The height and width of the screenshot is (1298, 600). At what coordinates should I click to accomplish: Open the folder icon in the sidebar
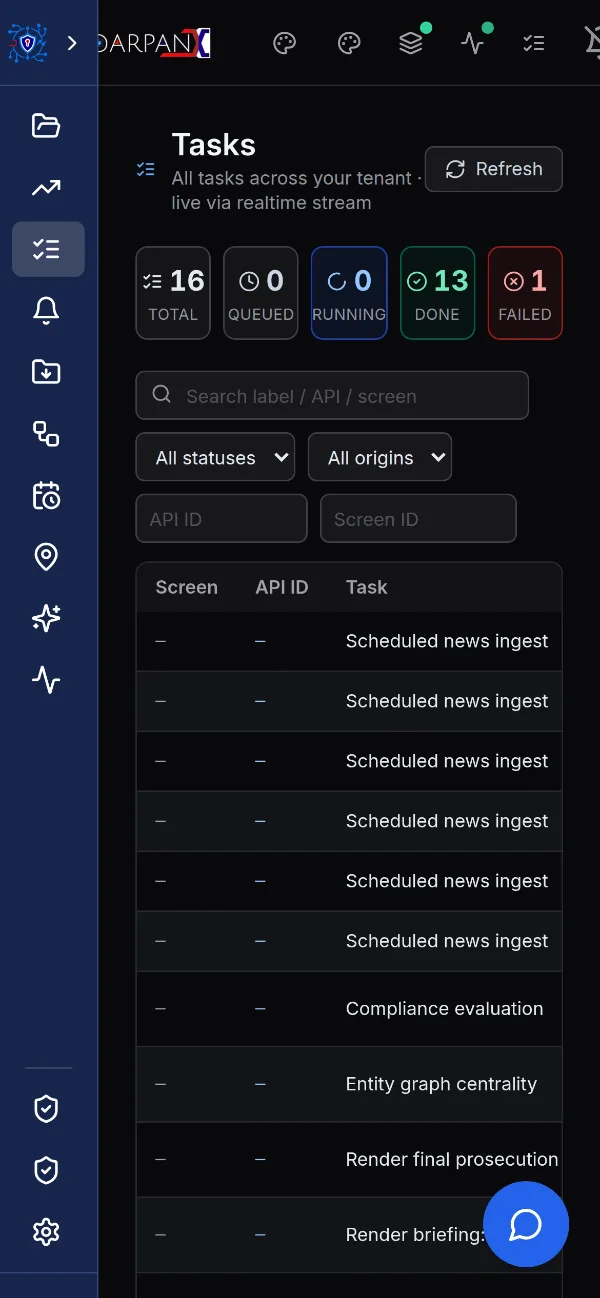click(46, 125)
